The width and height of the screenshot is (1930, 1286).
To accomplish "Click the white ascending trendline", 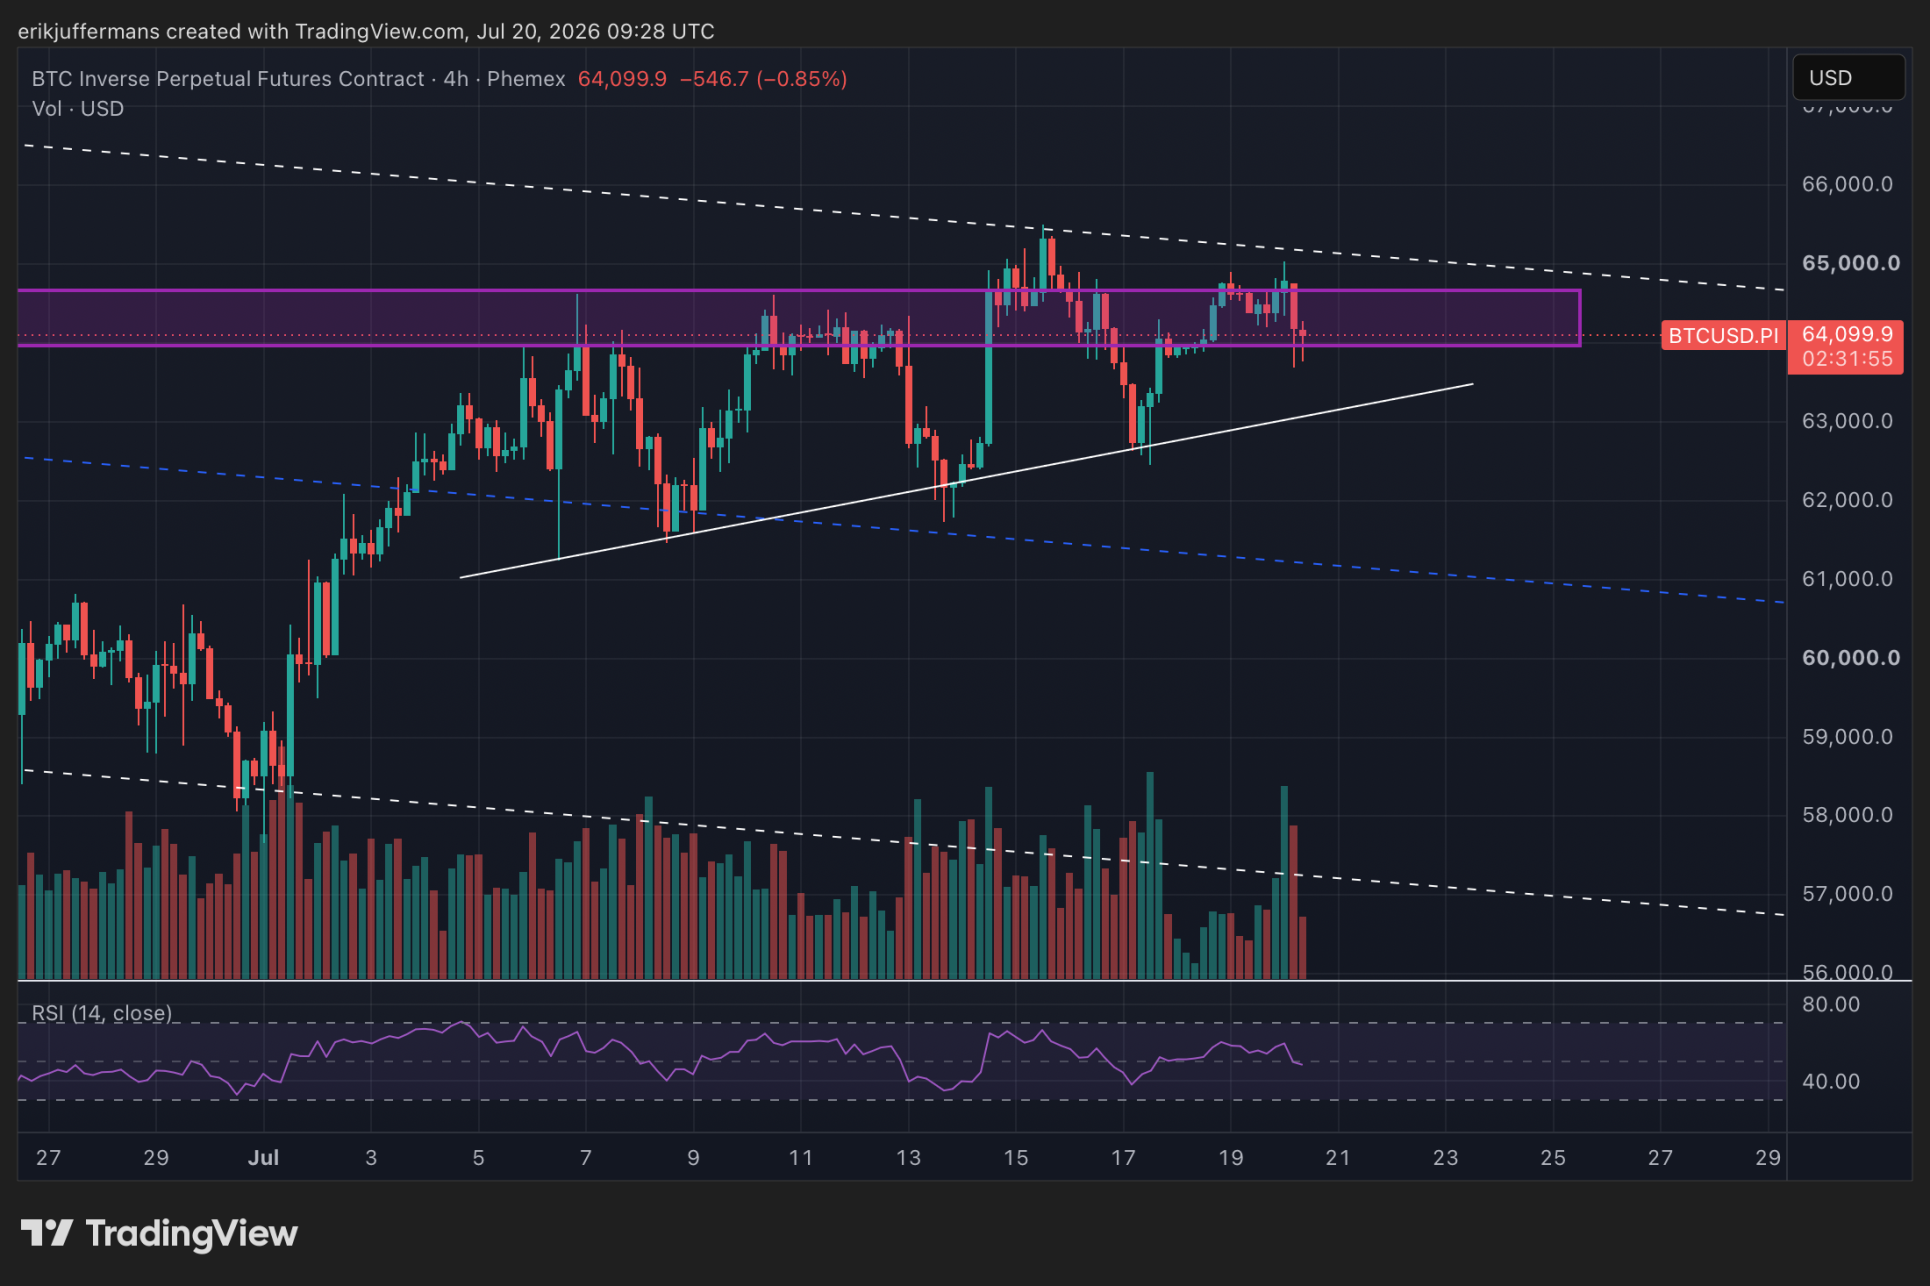I will click(966, 481).
